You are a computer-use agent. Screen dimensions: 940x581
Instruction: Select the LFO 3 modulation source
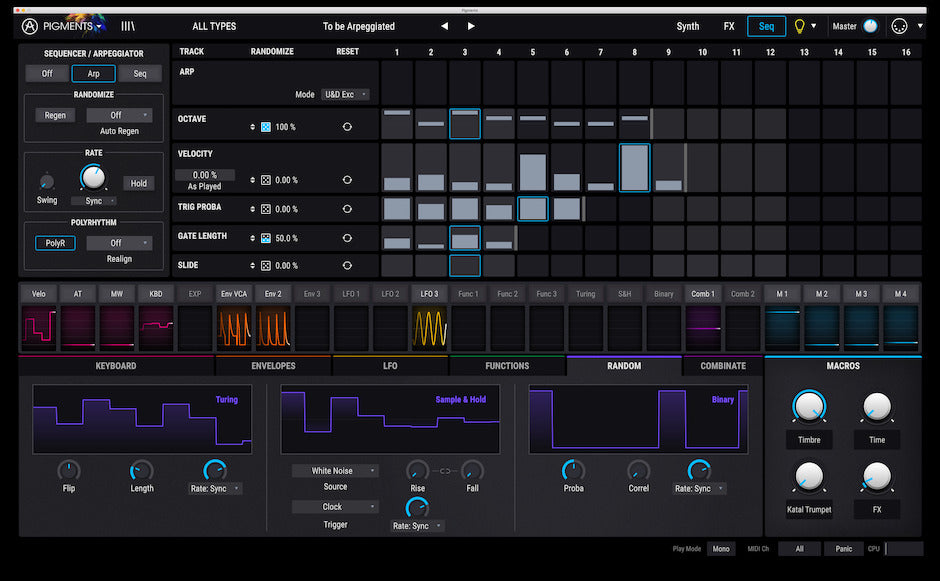coord(428,293)
